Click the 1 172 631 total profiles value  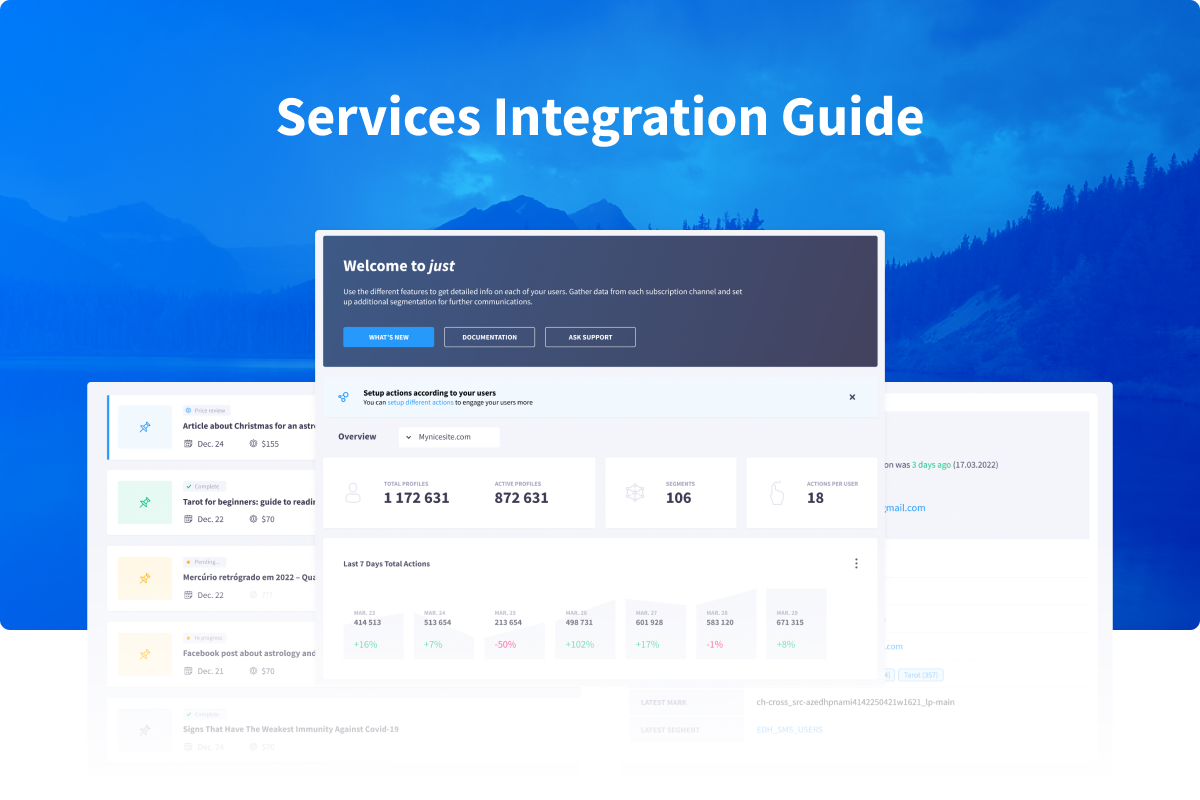(x=417, y=498)
